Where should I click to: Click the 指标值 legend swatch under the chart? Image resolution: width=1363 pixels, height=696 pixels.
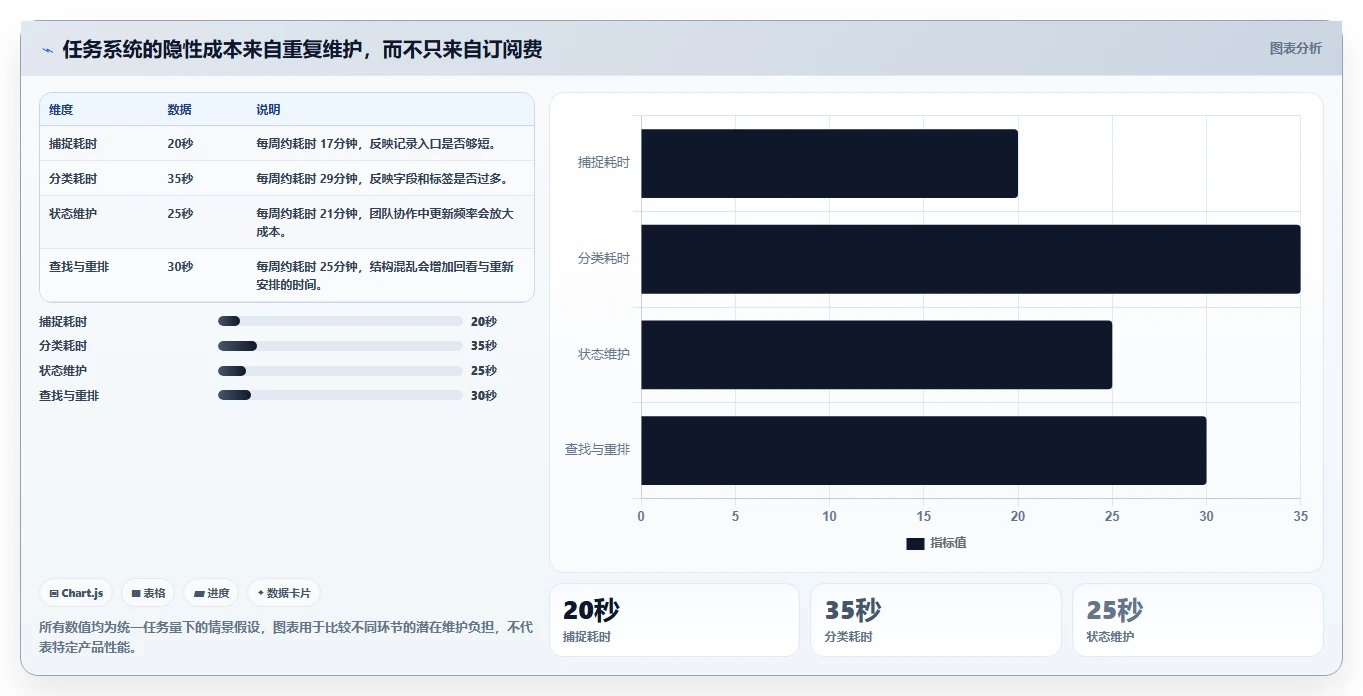(x=915, y=543)
